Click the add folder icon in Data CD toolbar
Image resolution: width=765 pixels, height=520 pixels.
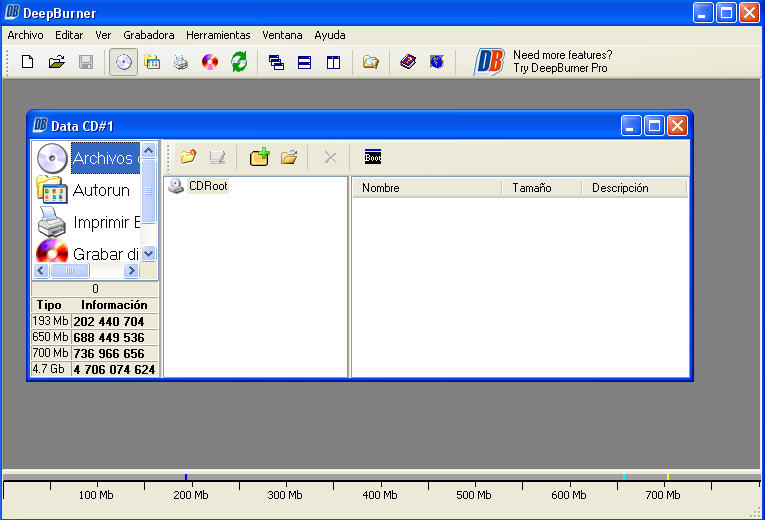point(289,157)
